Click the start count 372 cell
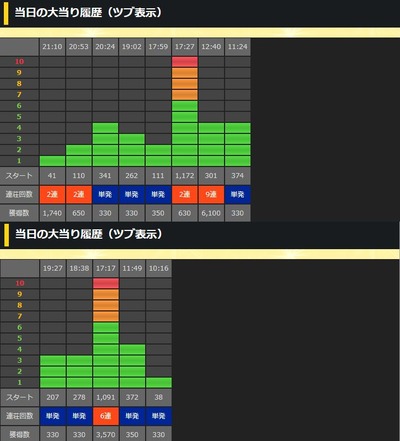 pyautogui.click(x=132, y=397)
